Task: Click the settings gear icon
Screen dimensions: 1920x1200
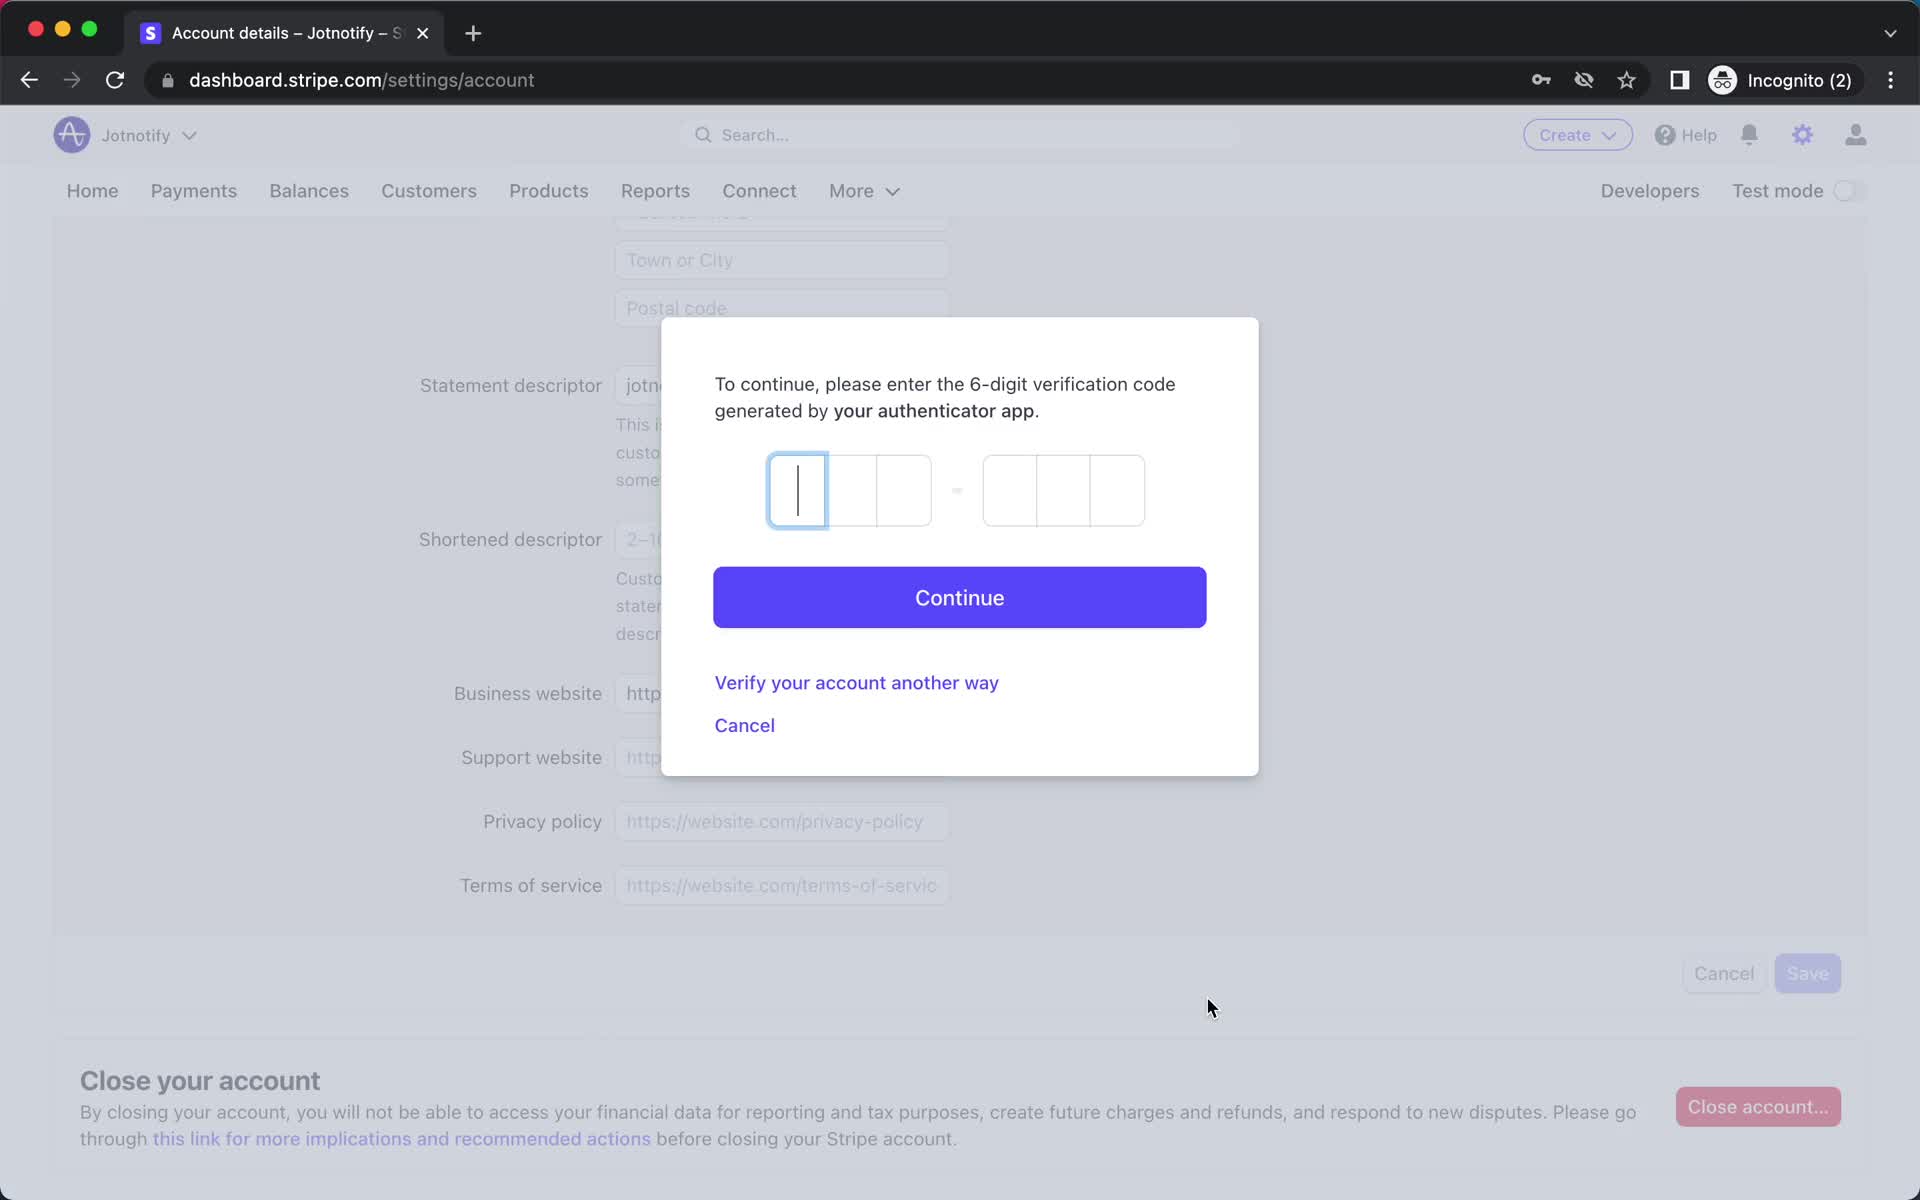Action: [1803, 134]
